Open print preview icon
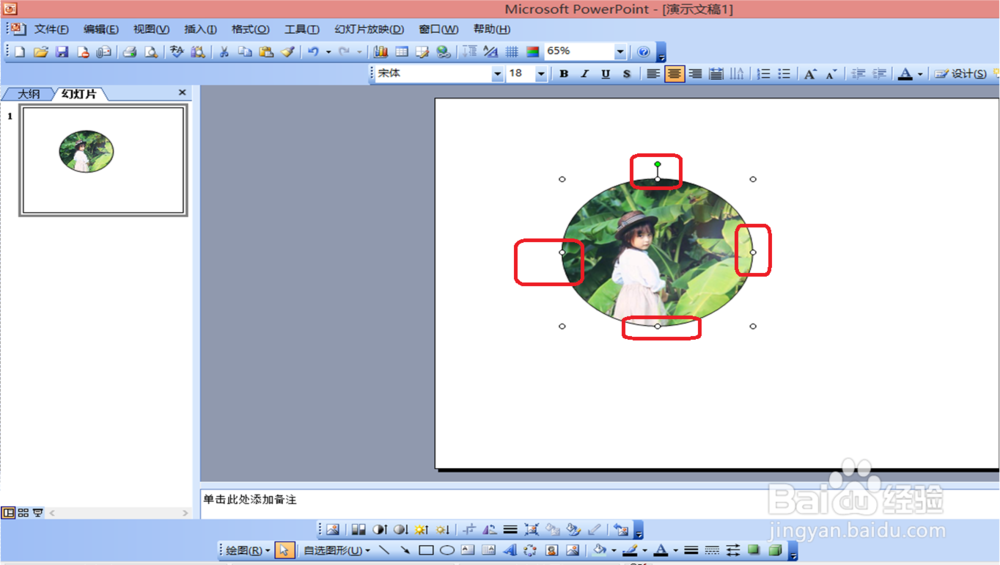This screenshot has width=1000, height=565. pyautogui.click(x=151, y=52)
